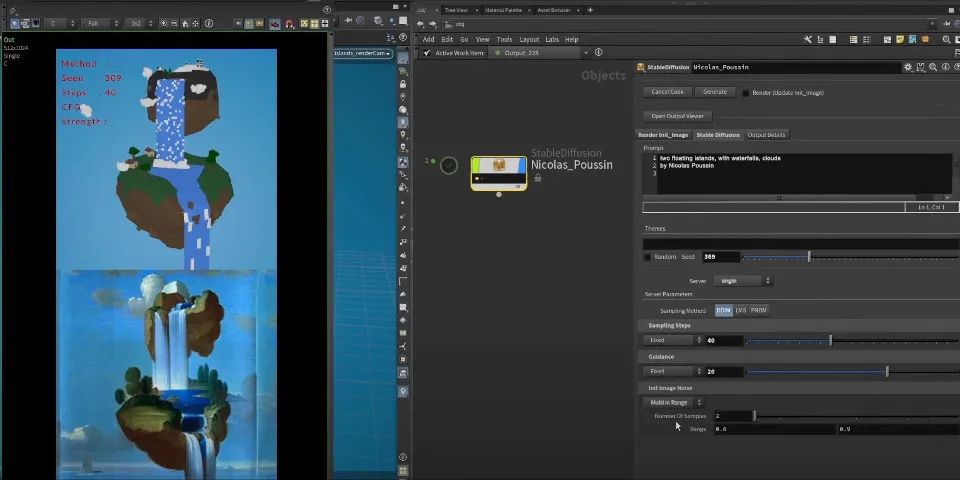Switch to the Output Details tab
This screenshot has height=480, width=960.
[767, 135]
